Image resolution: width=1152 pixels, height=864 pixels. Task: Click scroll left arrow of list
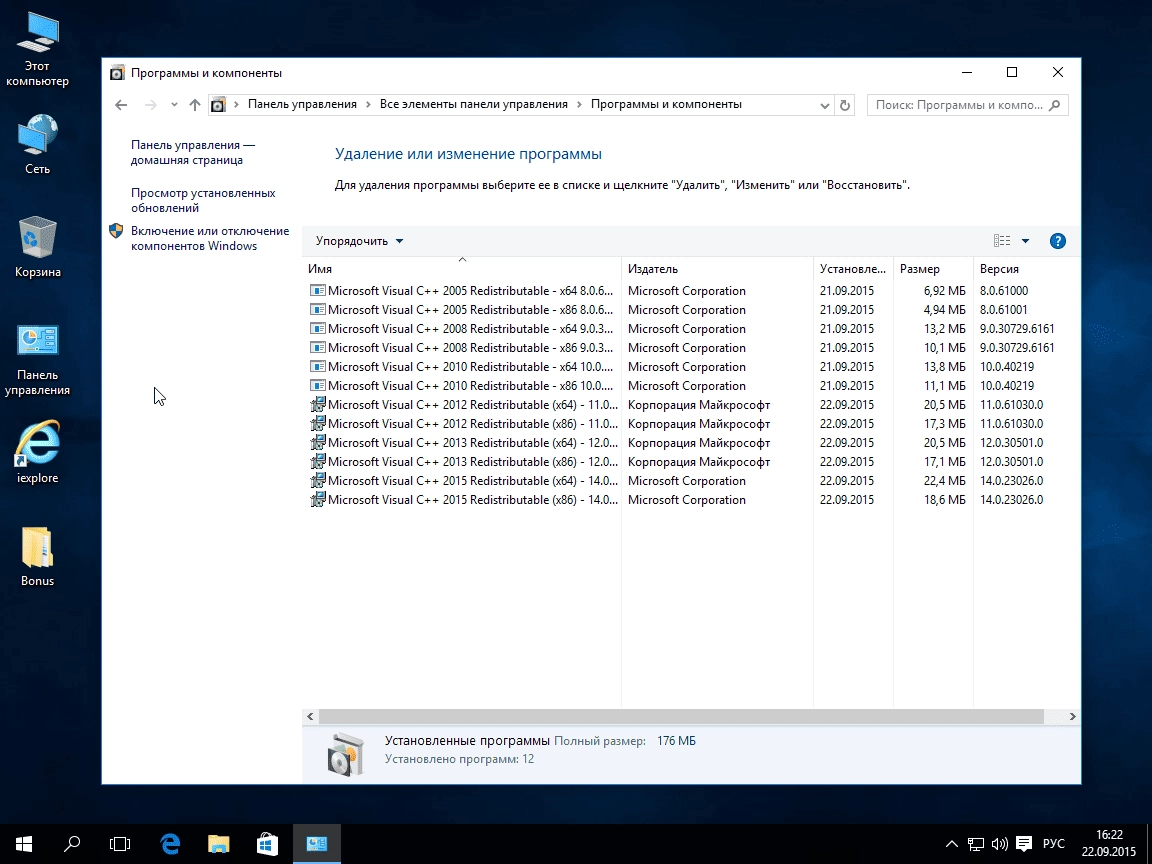tap(310, 716)
